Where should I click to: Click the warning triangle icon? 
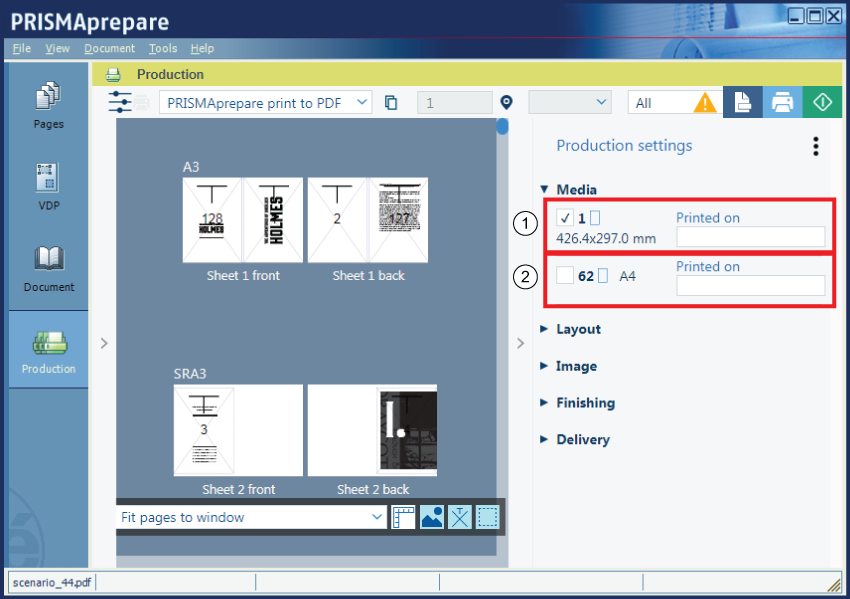[x=706, y=102]
